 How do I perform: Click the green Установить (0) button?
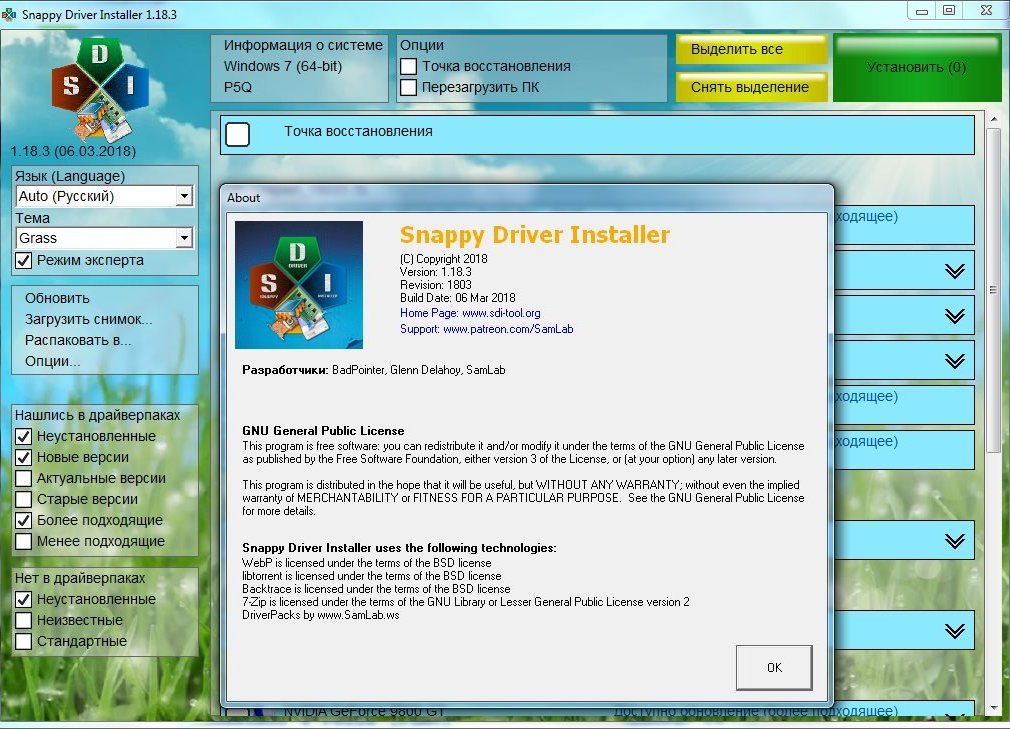coord(917,68)
